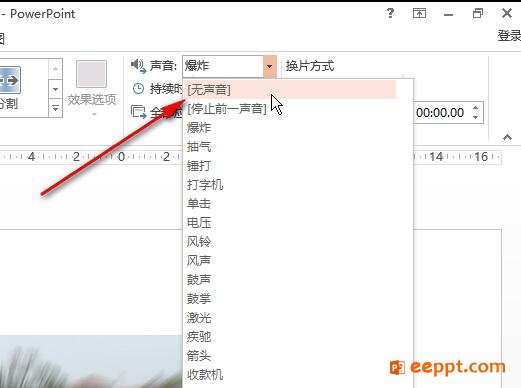Click the 声音 combo box showing 爆炸
This screenshot has height=388, width=521.
(223, 66)
